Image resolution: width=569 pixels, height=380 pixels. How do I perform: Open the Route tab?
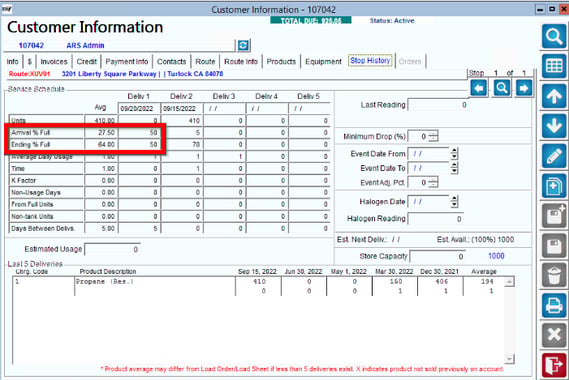tap(205, 61)
